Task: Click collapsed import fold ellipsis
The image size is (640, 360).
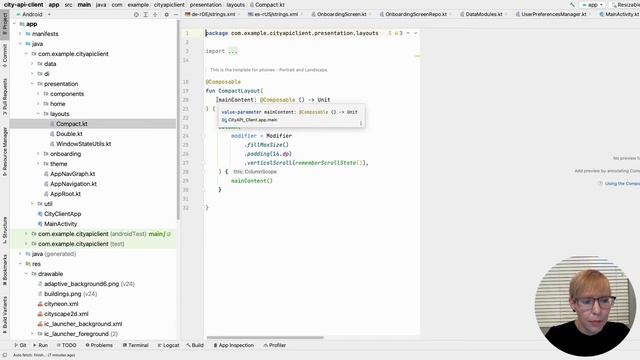Action: [233, 51]
